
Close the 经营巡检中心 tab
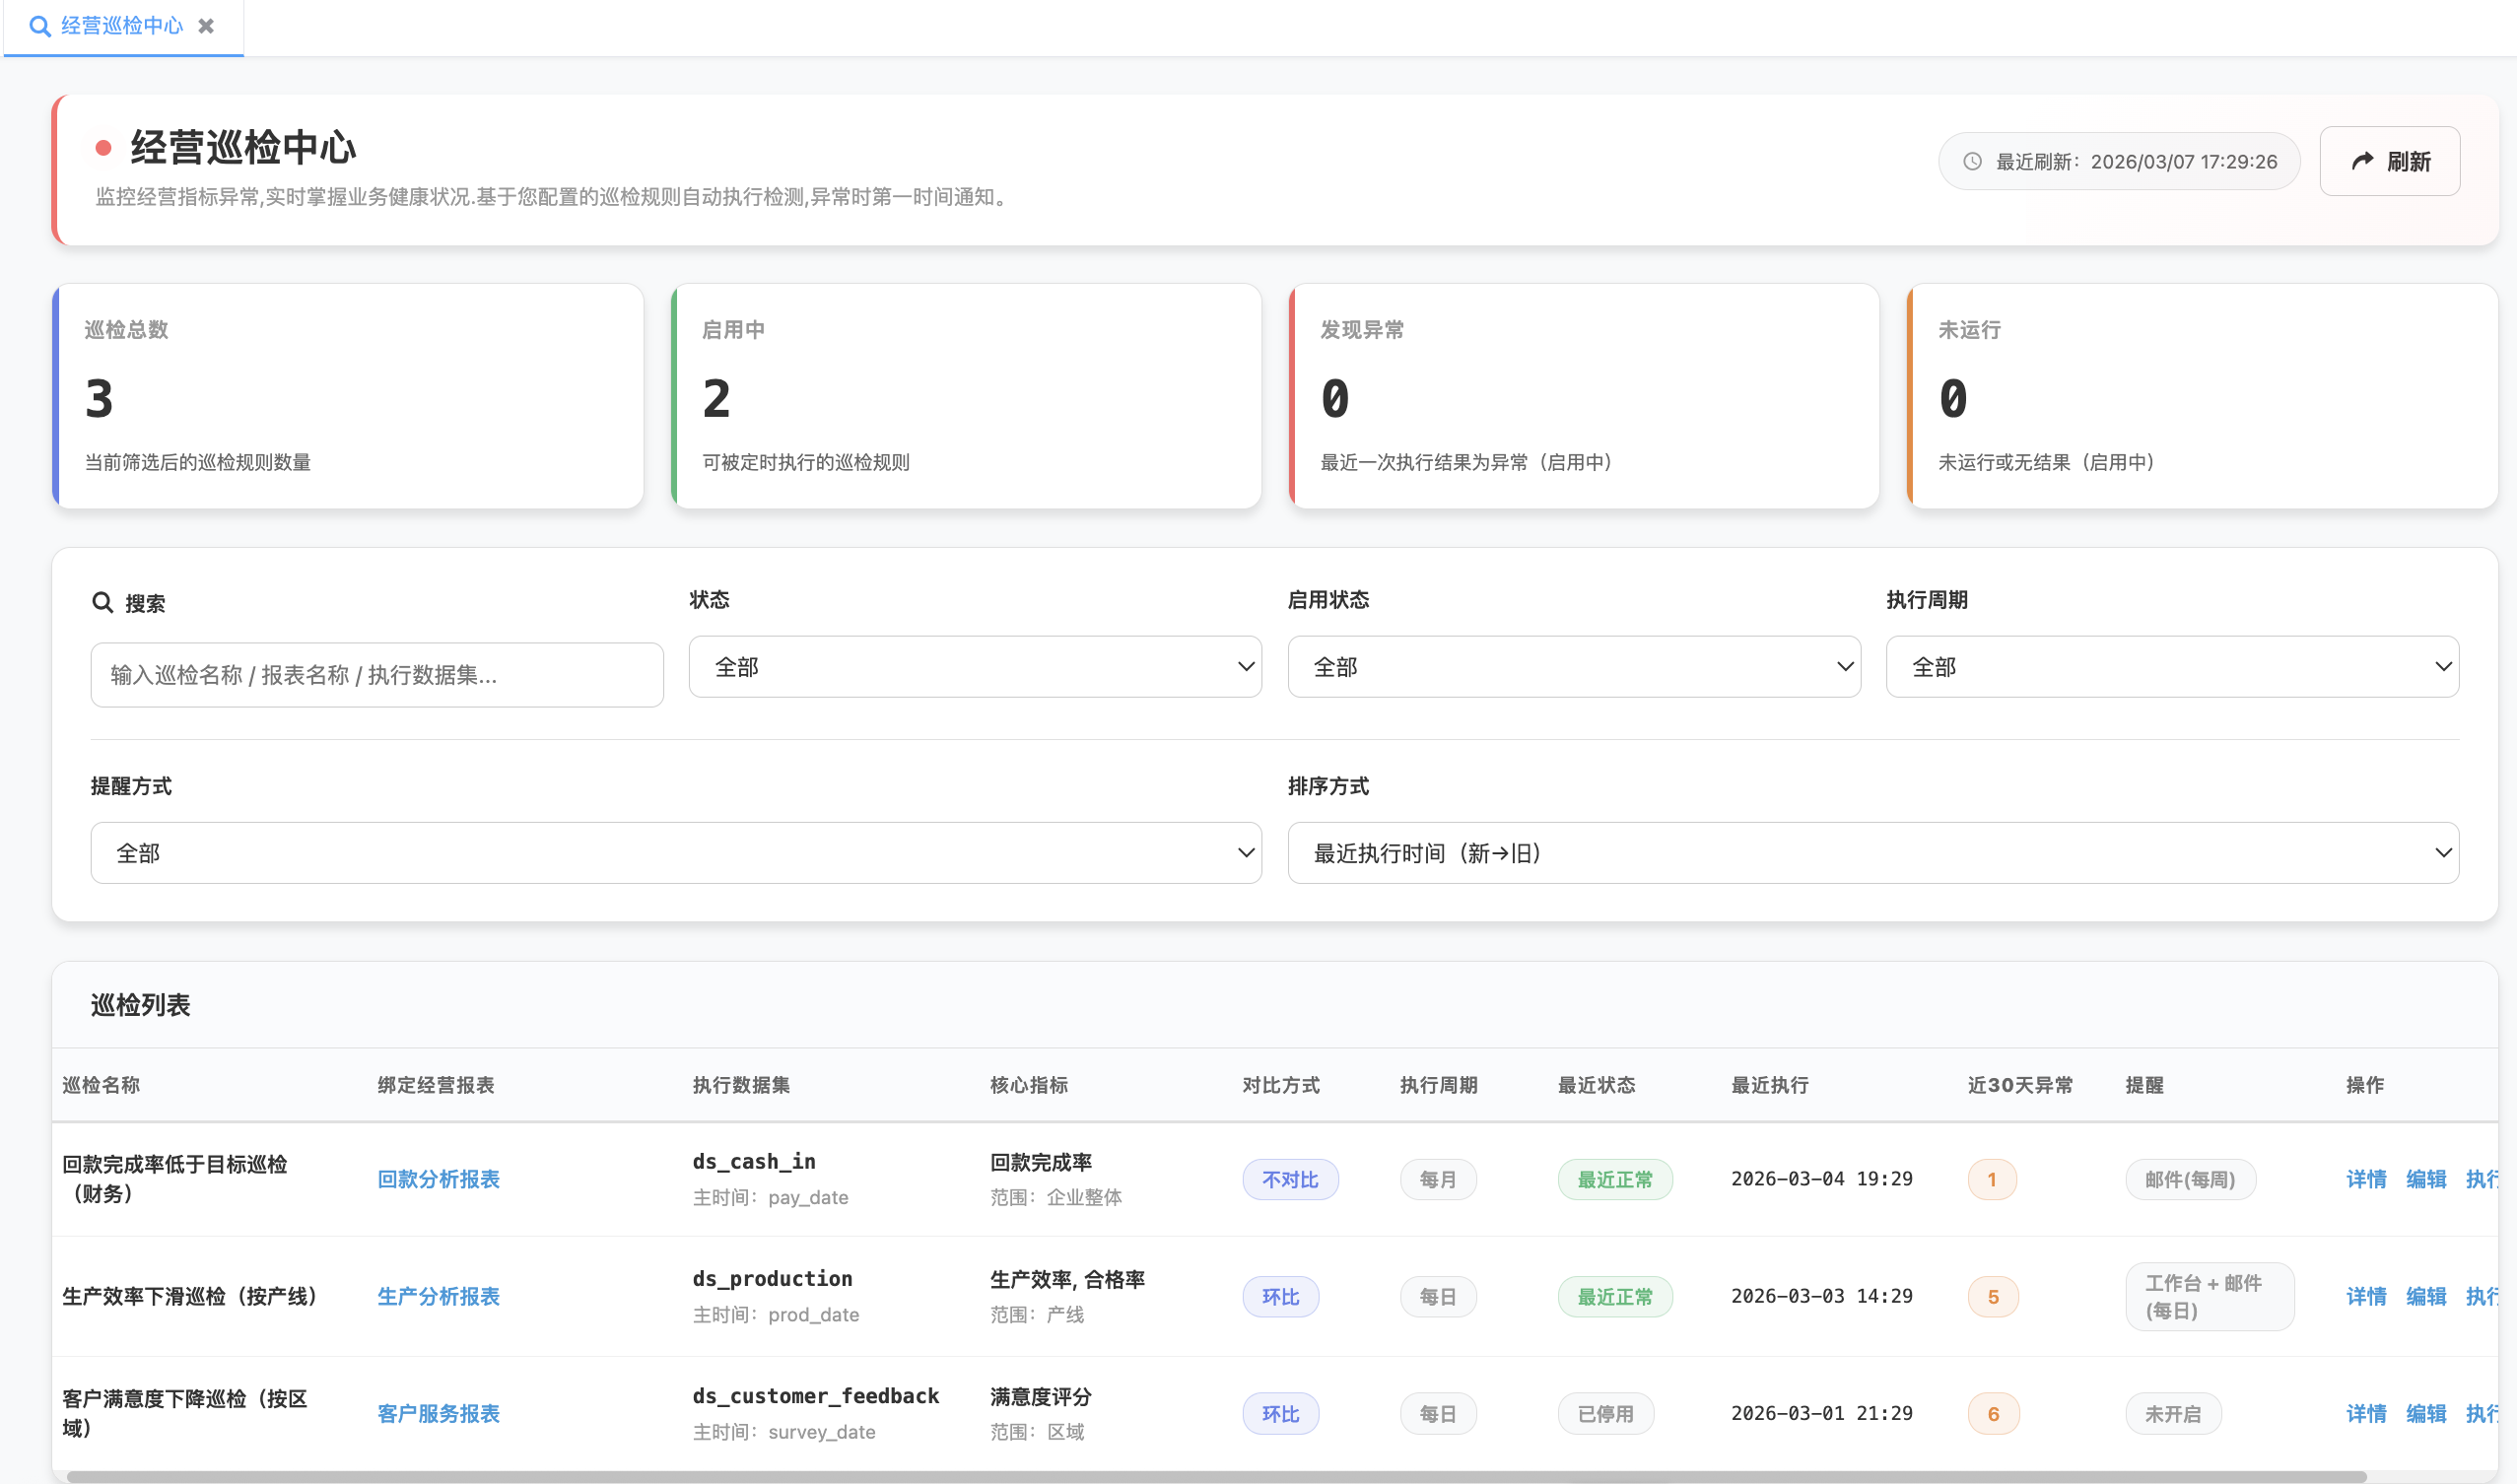[x=206, y=26]
